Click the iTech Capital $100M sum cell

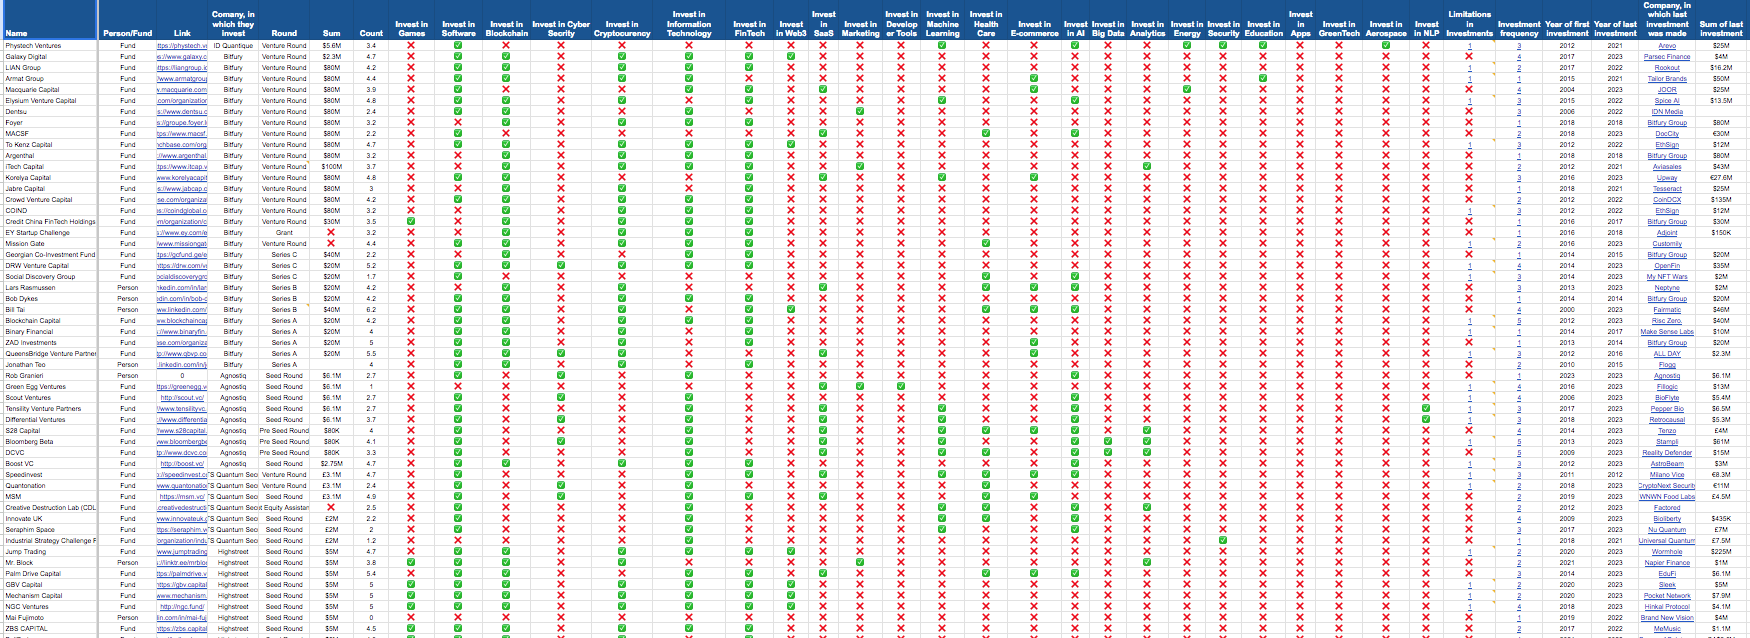[x=331, y=167]
